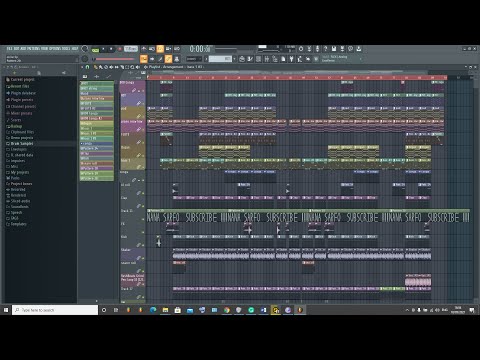Screen dimensions: 480x360
Task: Open the TOOLS menu
Action: [66, 49]
